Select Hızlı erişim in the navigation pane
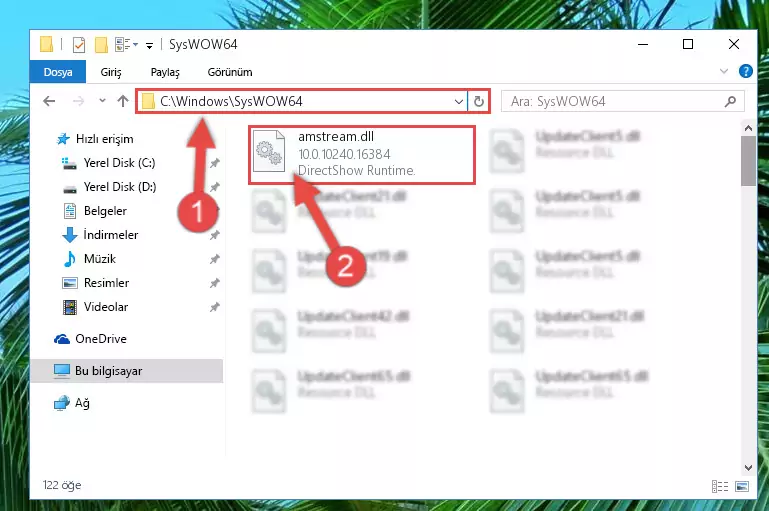Screen dimensions: 769x511 coord(104,139)
